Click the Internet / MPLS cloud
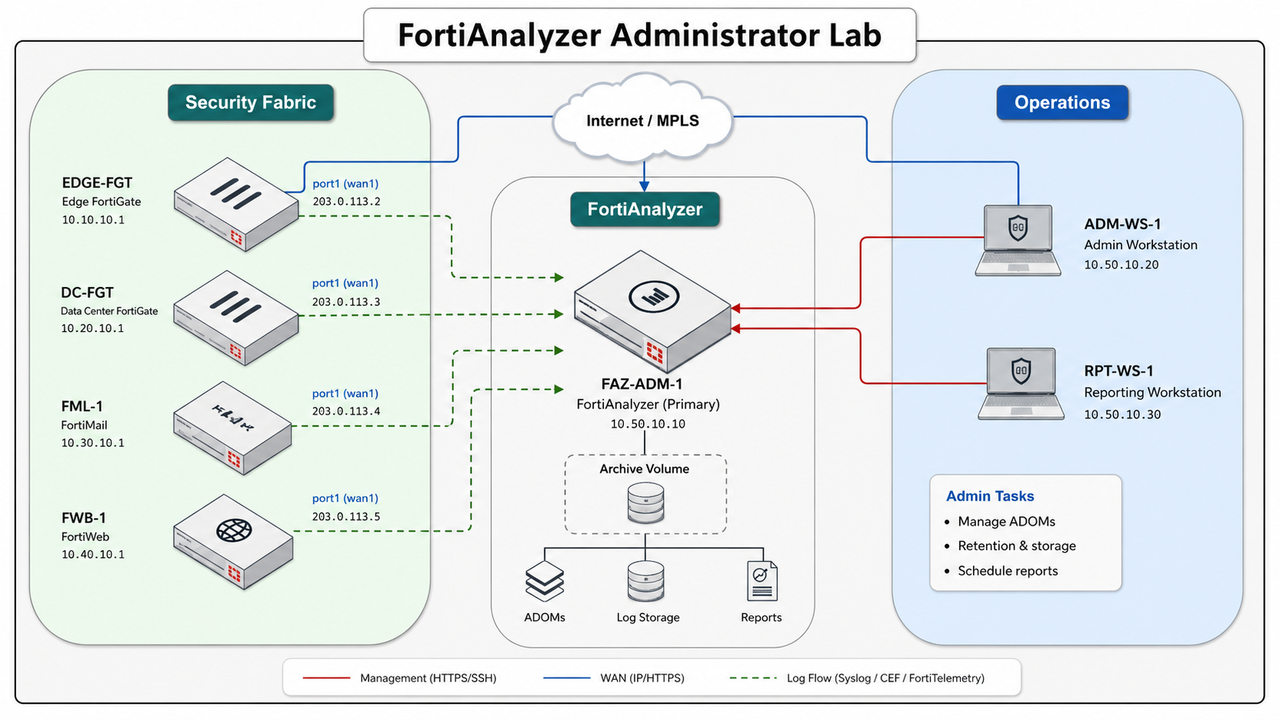This screenshot has height=720, width=1280. tap(642, 120)
